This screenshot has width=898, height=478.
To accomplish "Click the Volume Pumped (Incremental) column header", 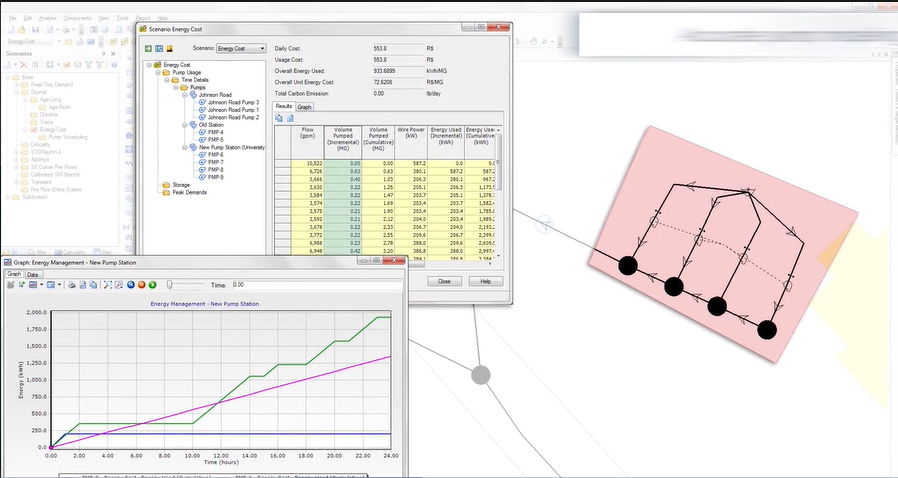I will click(x=342, y=143).
